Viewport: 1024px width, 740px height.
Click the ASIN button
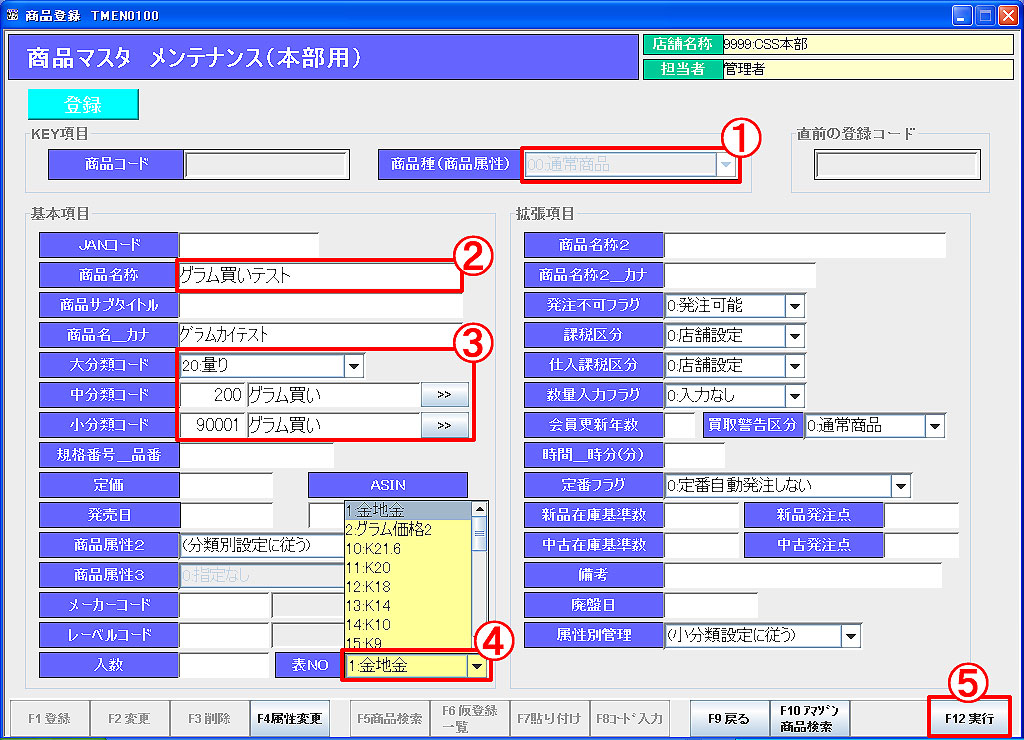[387, 486]
